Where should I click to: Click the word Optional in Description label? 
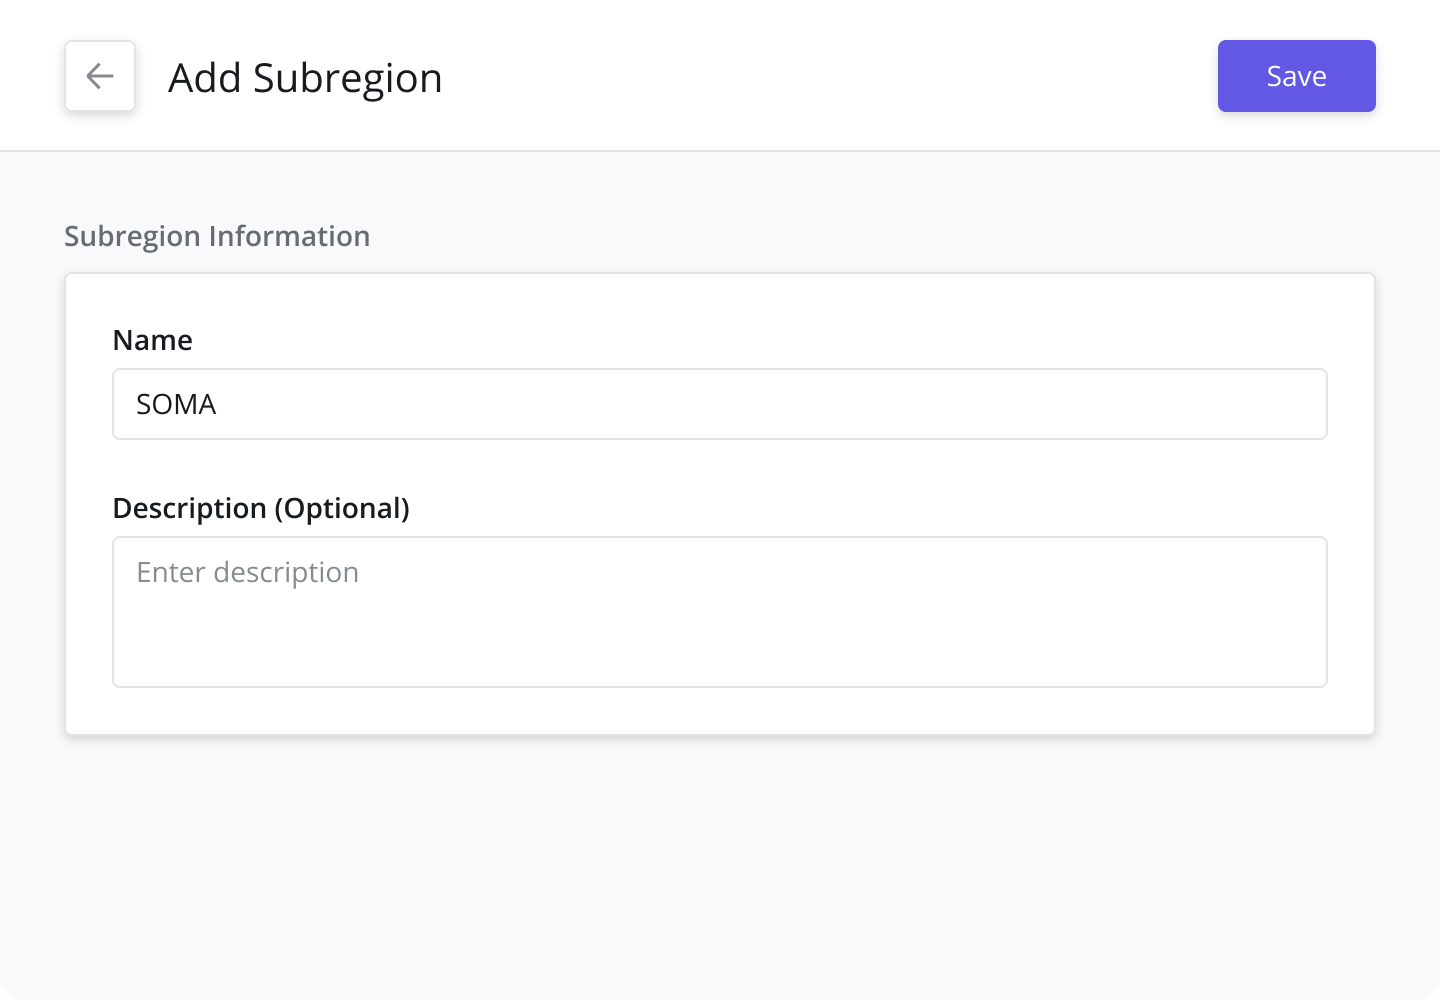click(342, 508)
